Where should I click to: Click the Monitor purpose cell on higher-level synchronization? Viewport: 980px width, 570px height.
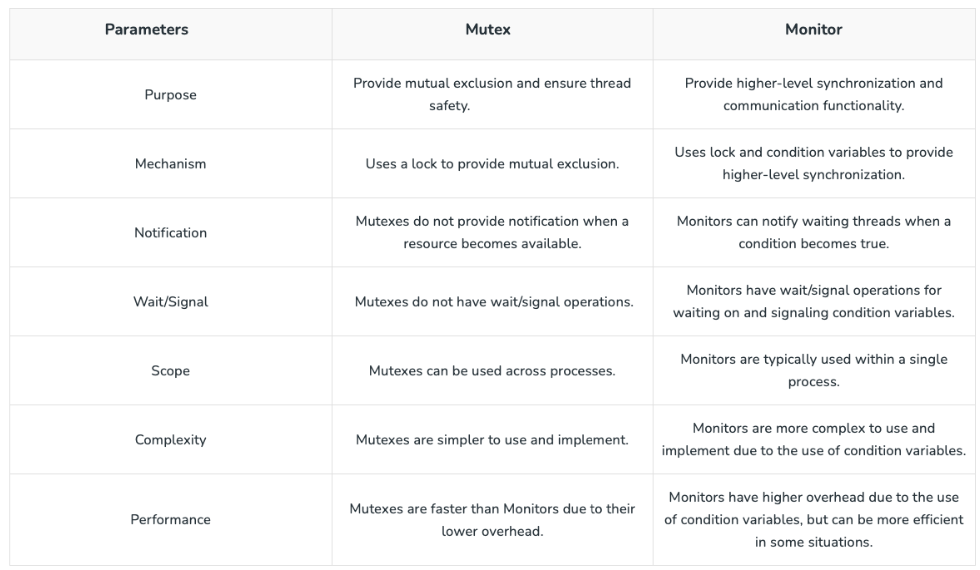click(x=814, y=94)
